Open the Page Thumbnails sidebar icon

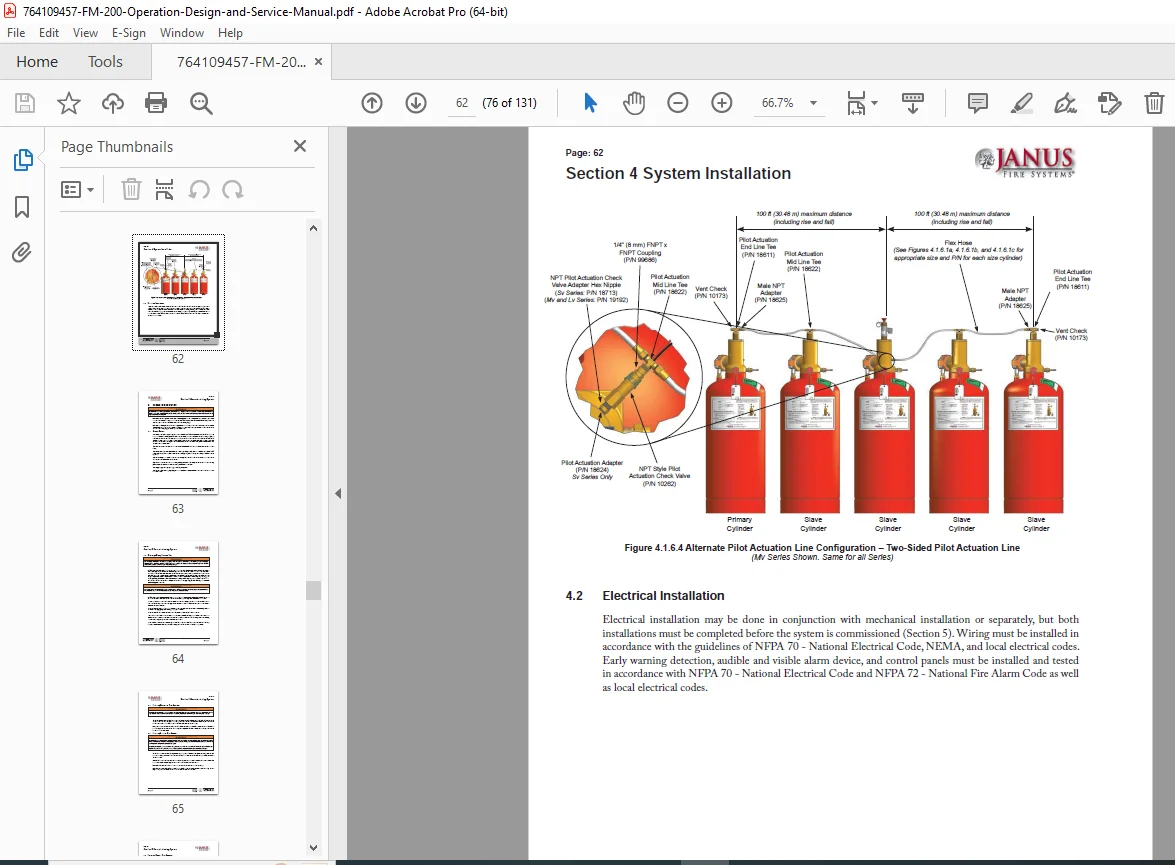point(22,159)
